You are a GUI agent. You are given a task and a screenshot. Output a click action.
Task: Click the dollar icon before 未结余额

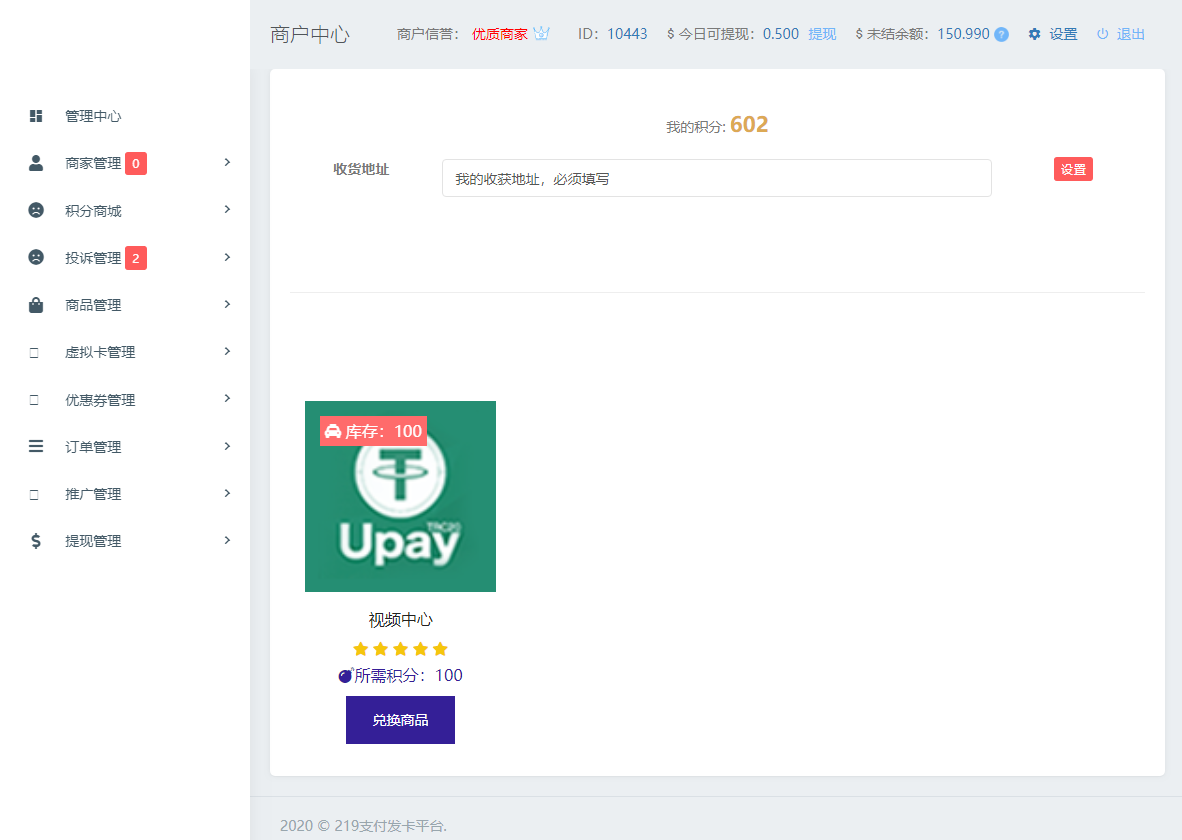[859, 34]
